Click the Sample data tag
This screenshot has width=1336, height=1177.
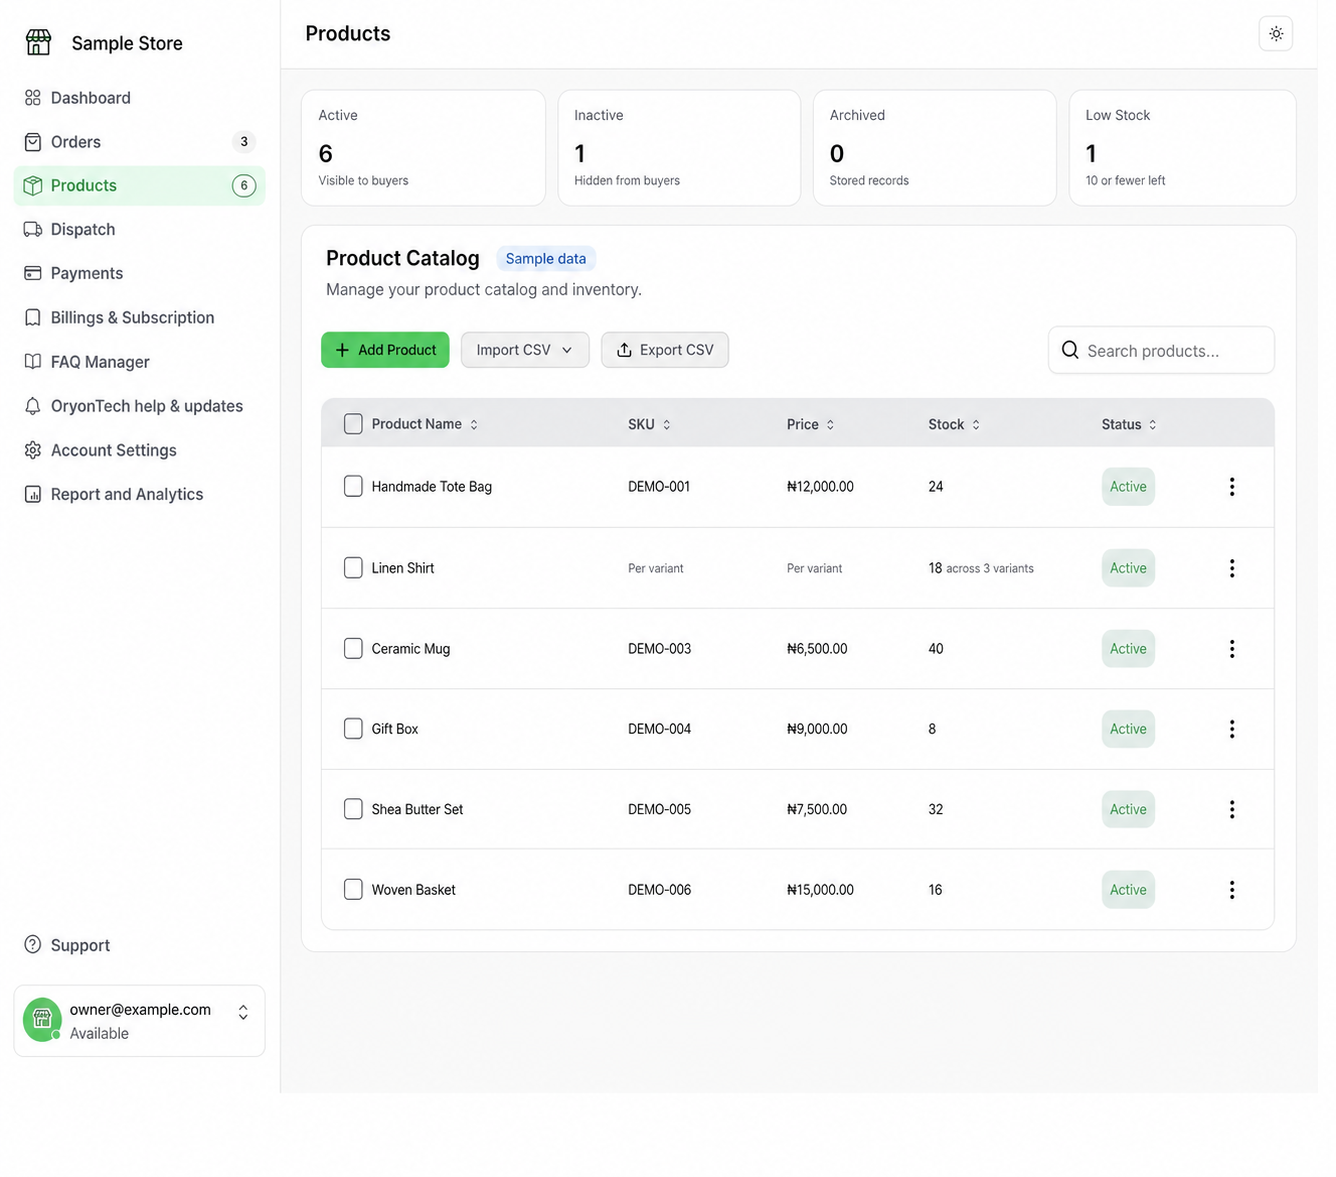coord(546,259)
